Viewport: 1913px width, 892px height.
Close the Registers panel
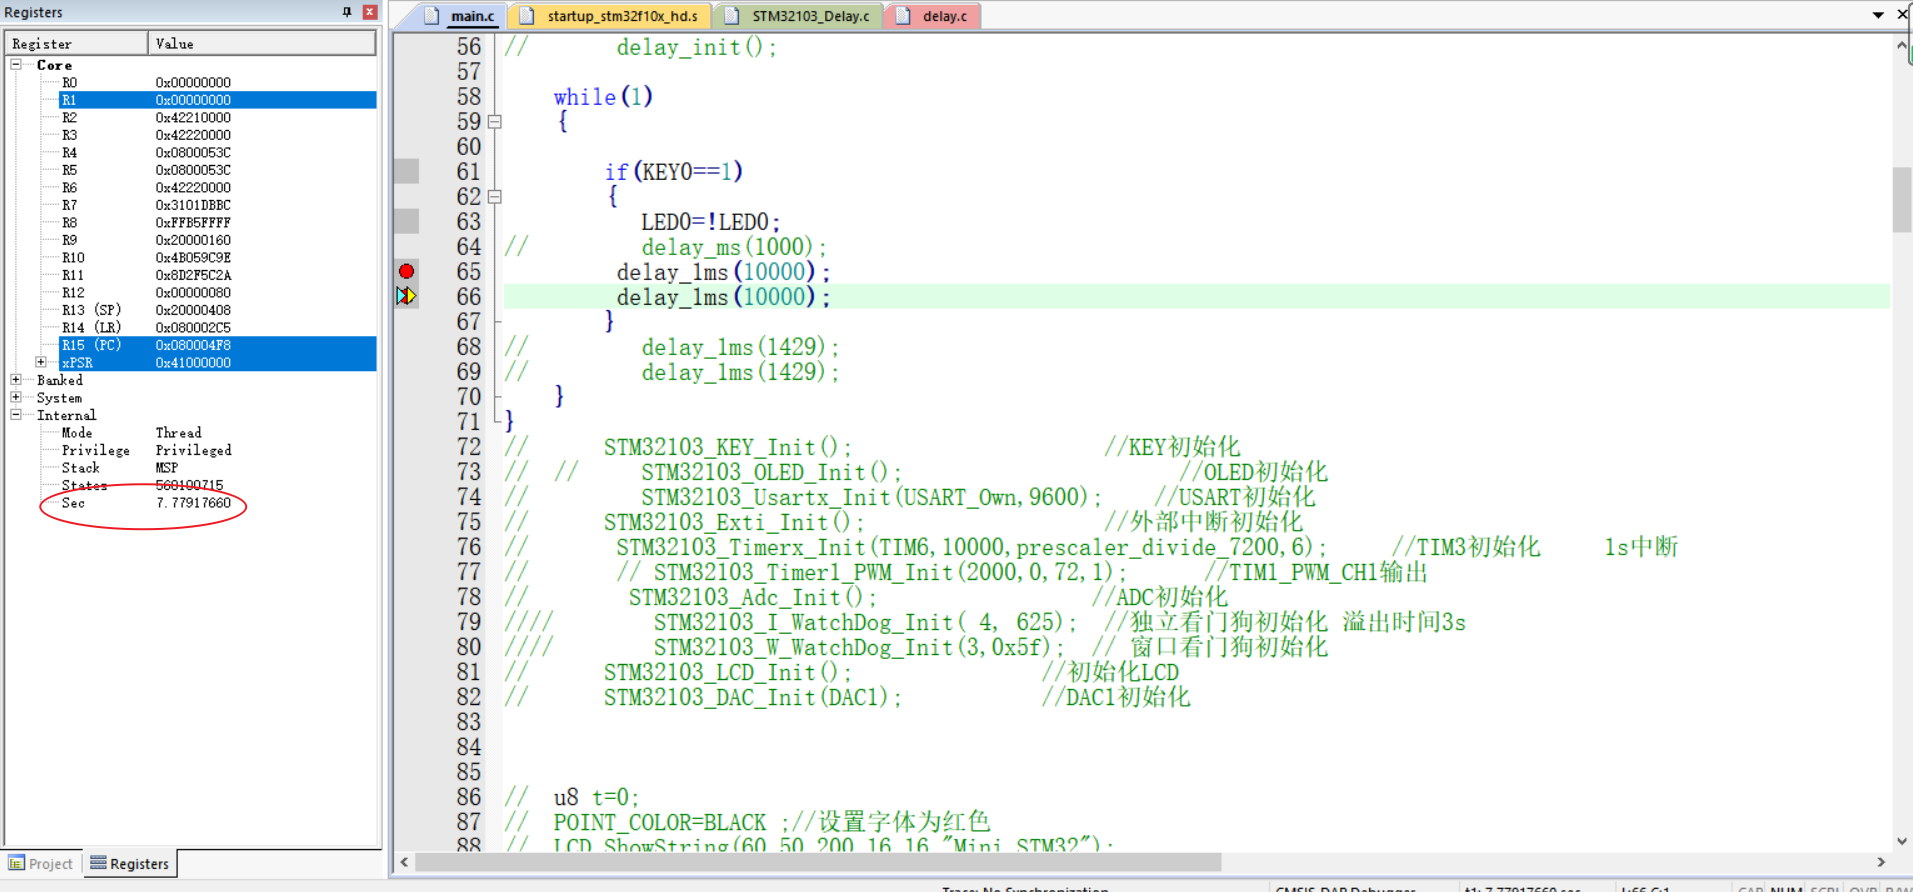(370, 12)
